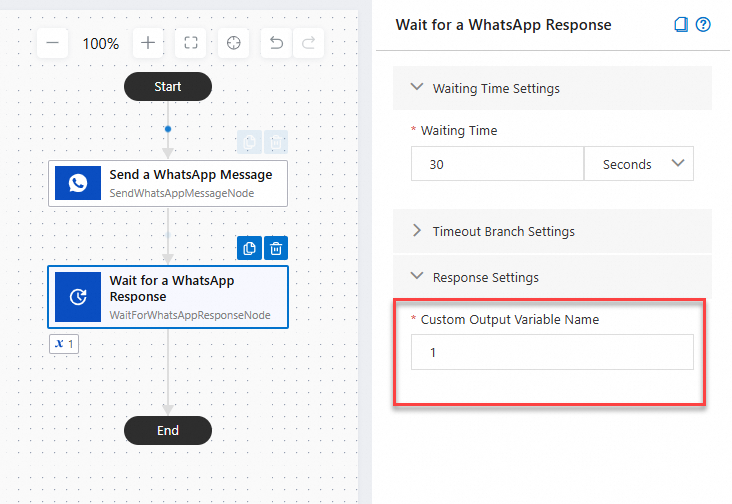Viewport: 732px width, 504px height.
Task: Select the Send a WhatsApp Message node
Action: [x=168, y=183]
